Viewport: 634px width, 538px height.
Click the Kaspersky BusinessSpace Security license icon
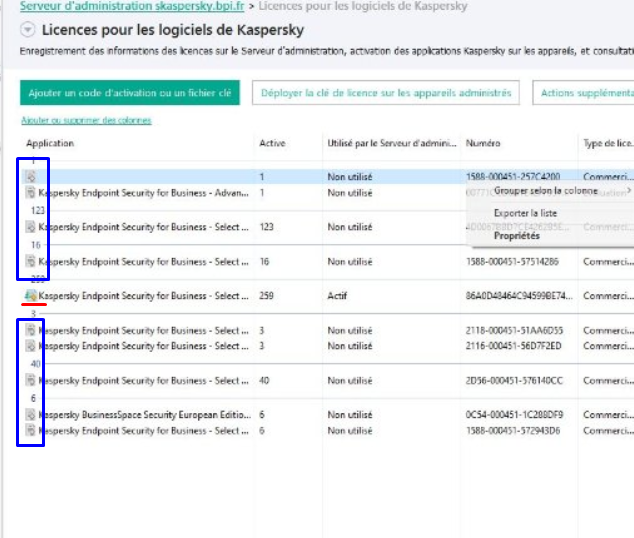(30, 415)
